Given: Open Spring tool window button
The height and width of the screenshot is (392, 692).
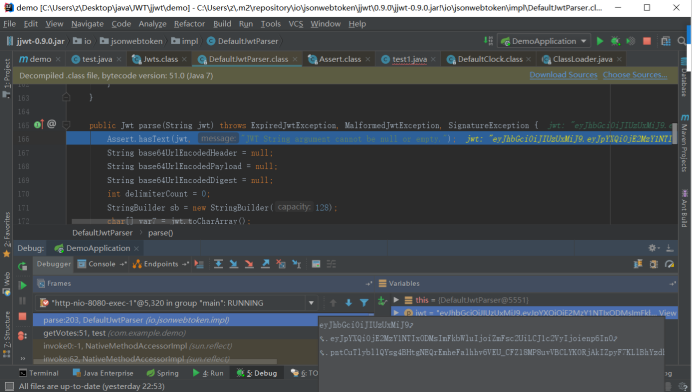Looking at the screenshot, I should 162,373.
